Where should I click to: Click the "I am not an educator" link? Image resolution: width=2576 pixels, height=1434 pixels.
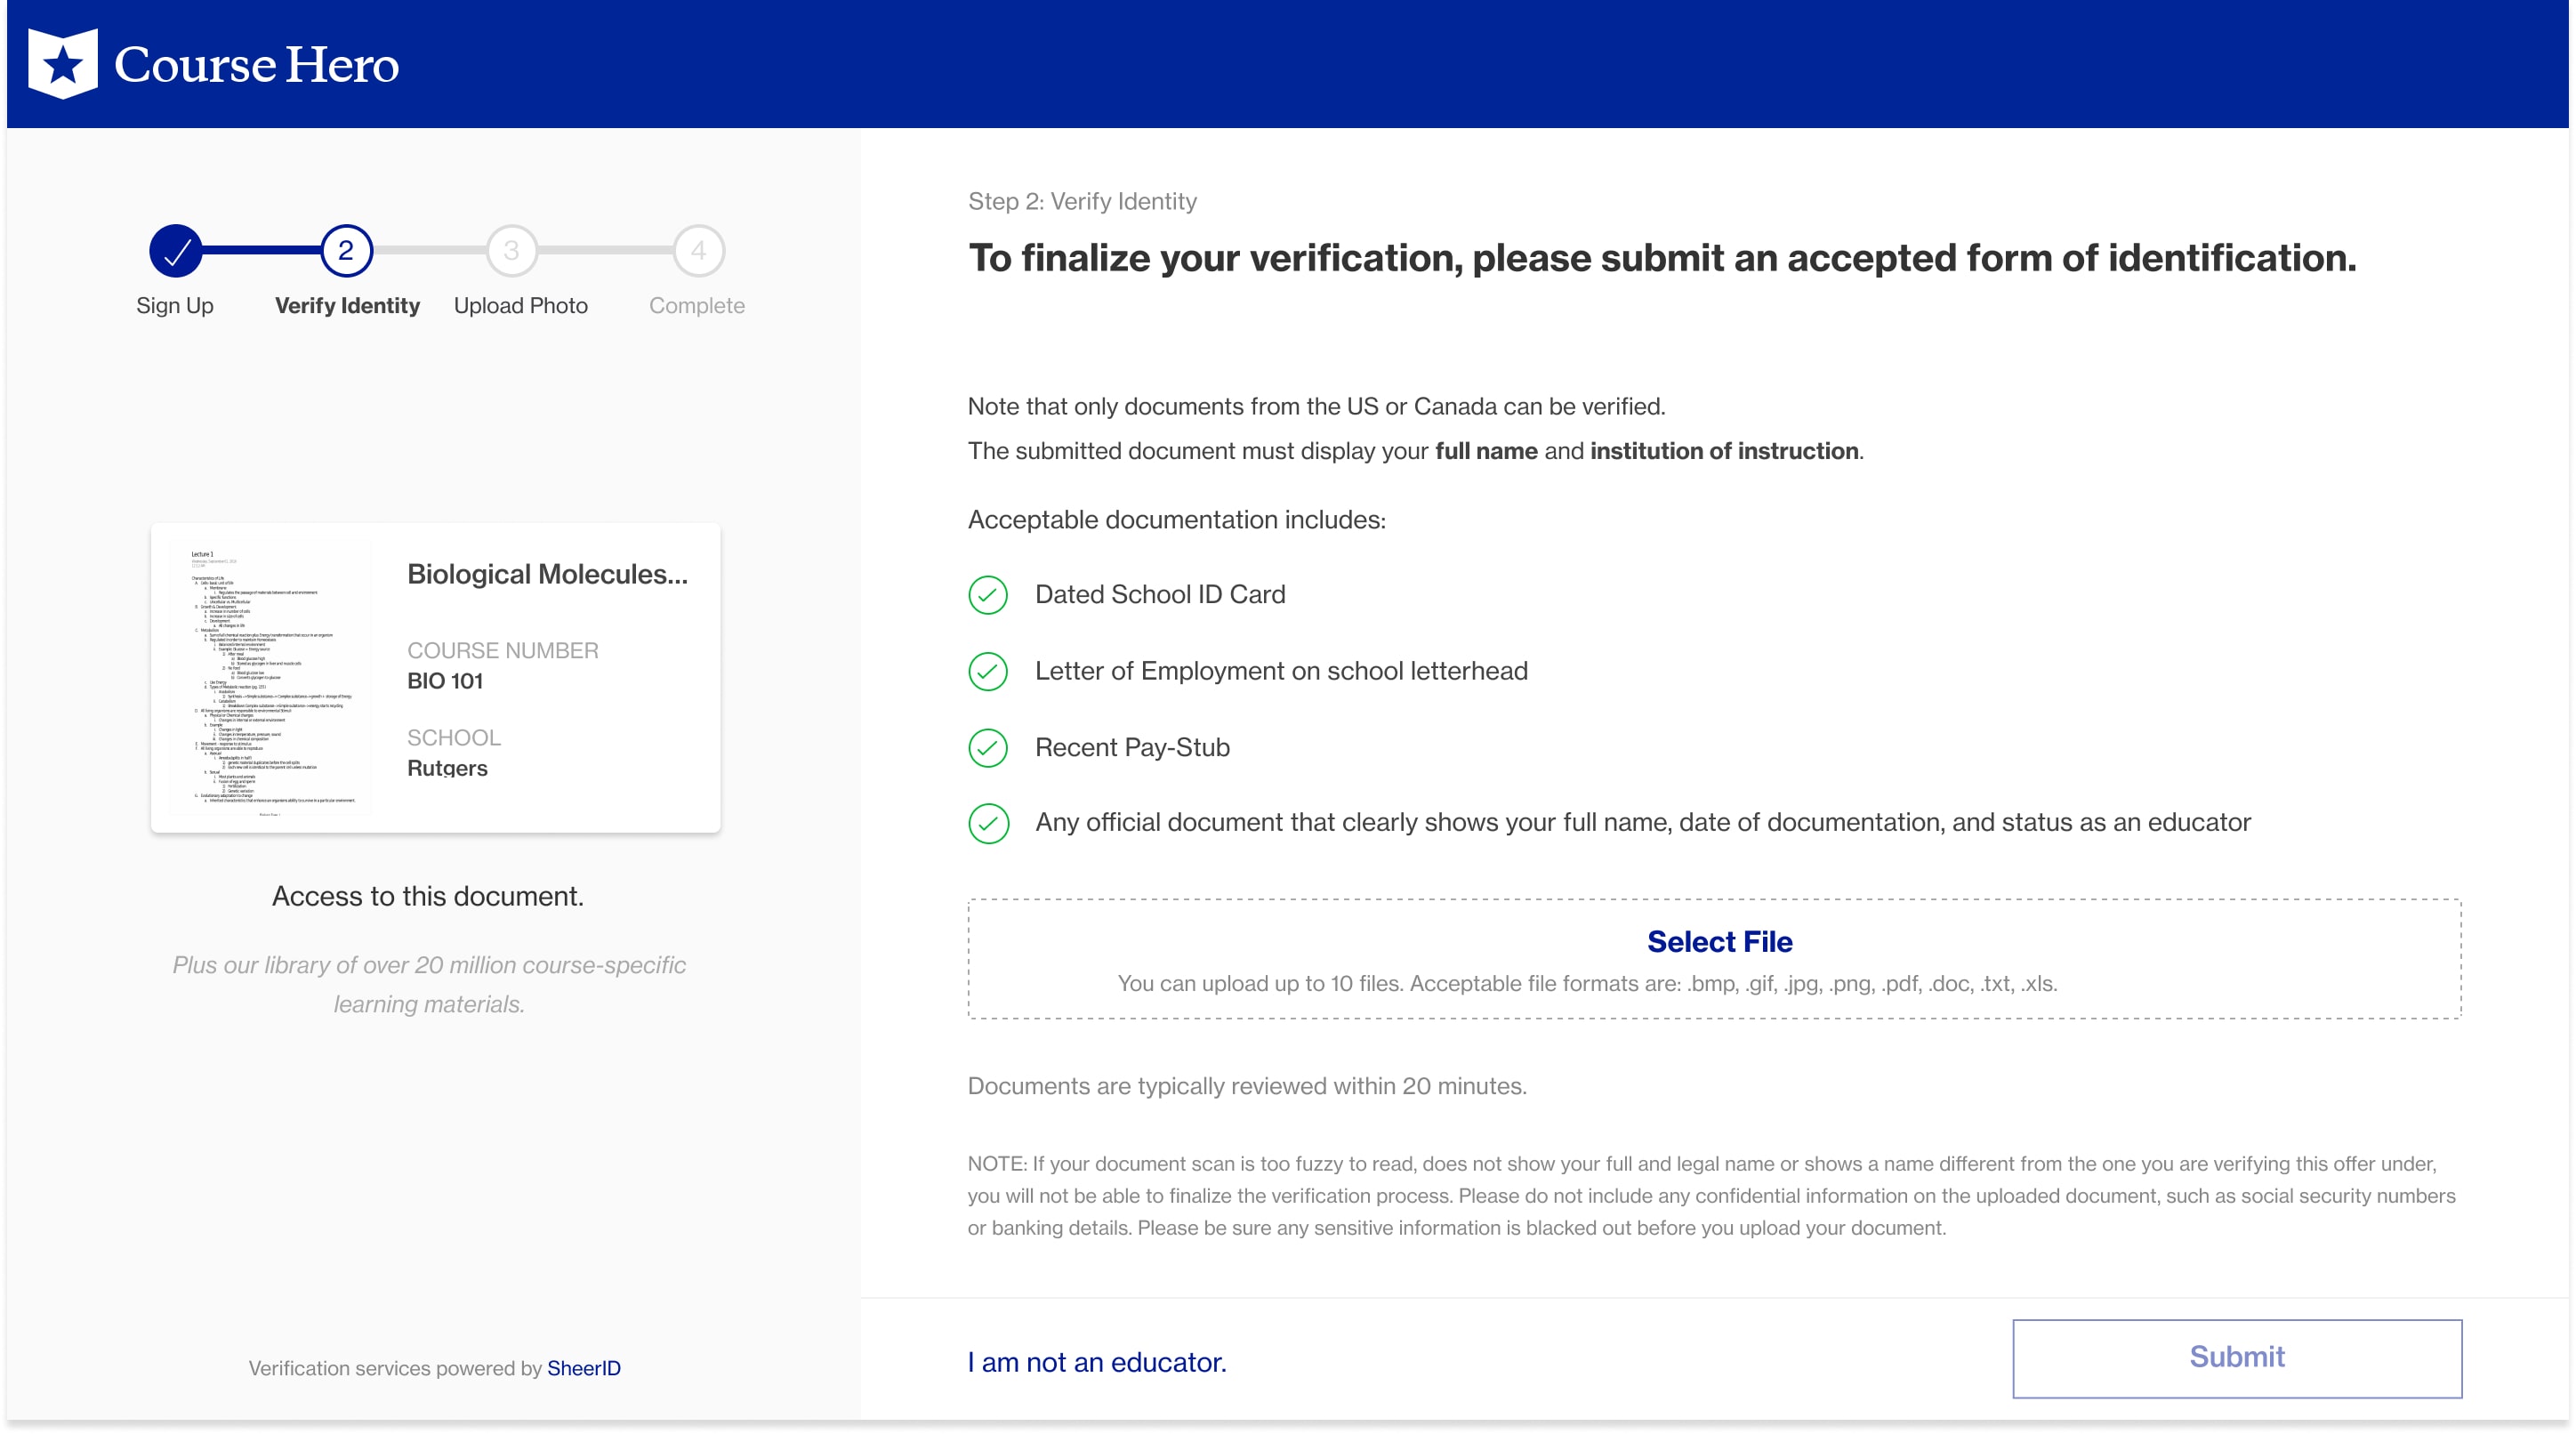click(x=1096, y=1362)
